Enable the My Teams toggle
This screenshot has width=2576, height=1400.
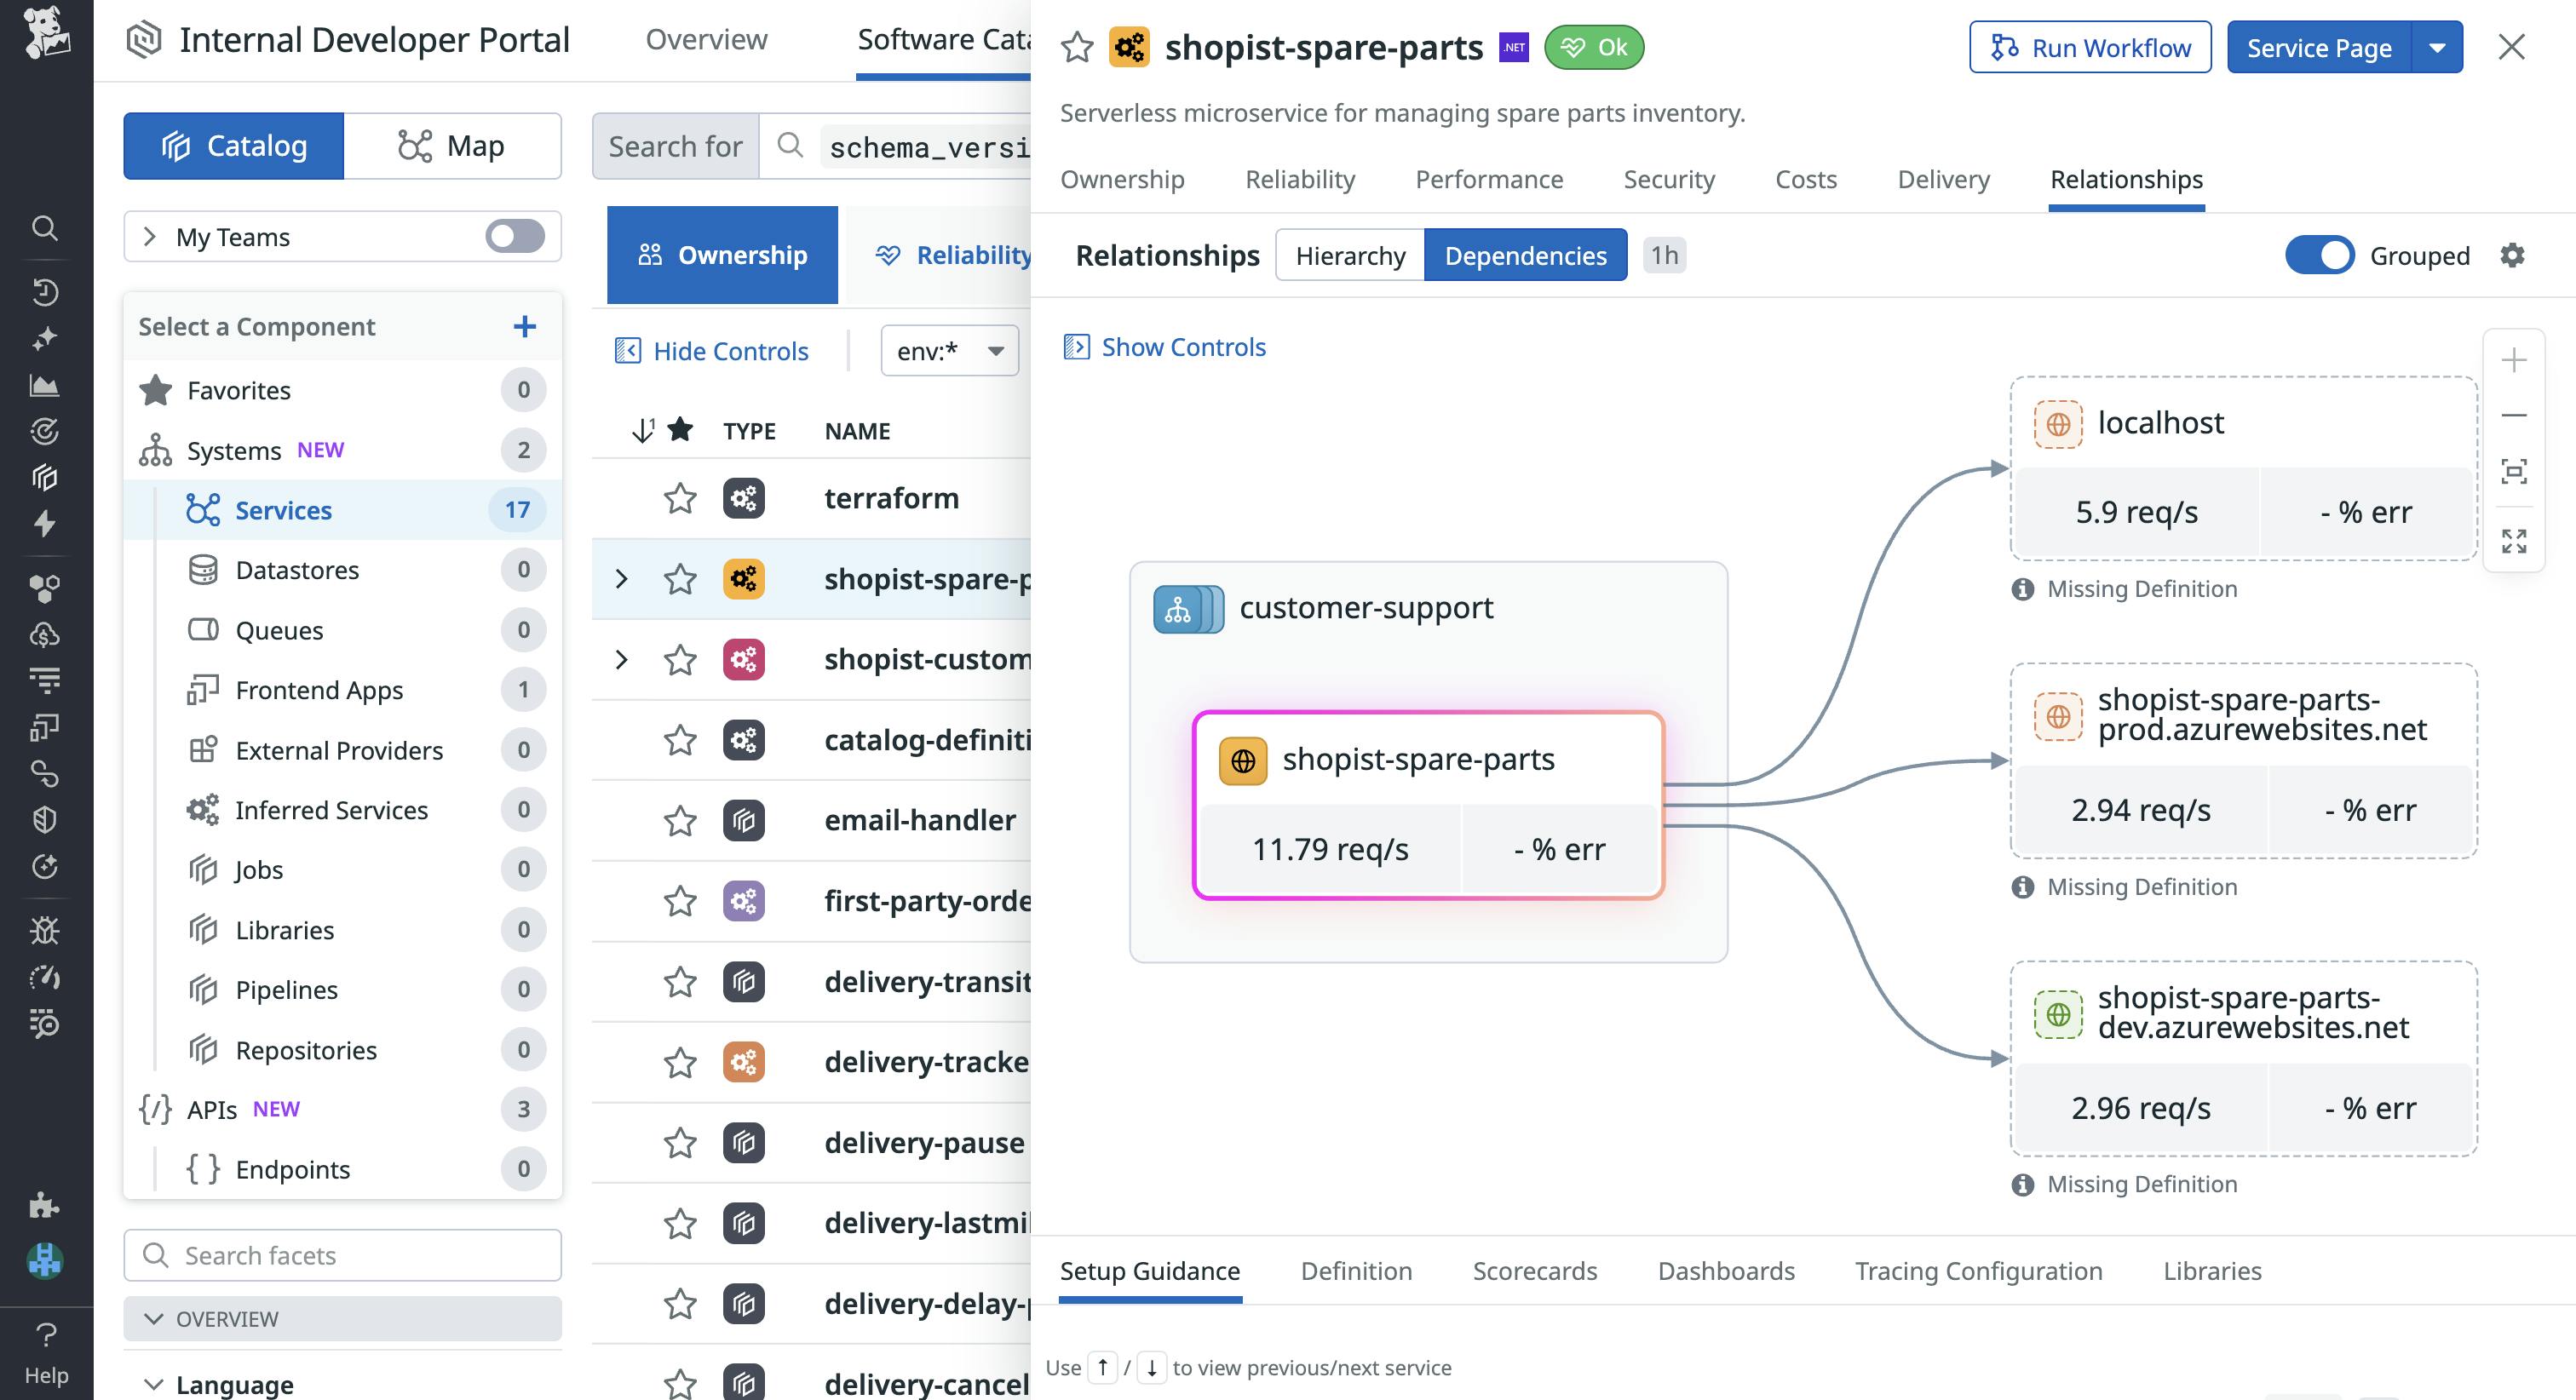click(x=513, y=236)
